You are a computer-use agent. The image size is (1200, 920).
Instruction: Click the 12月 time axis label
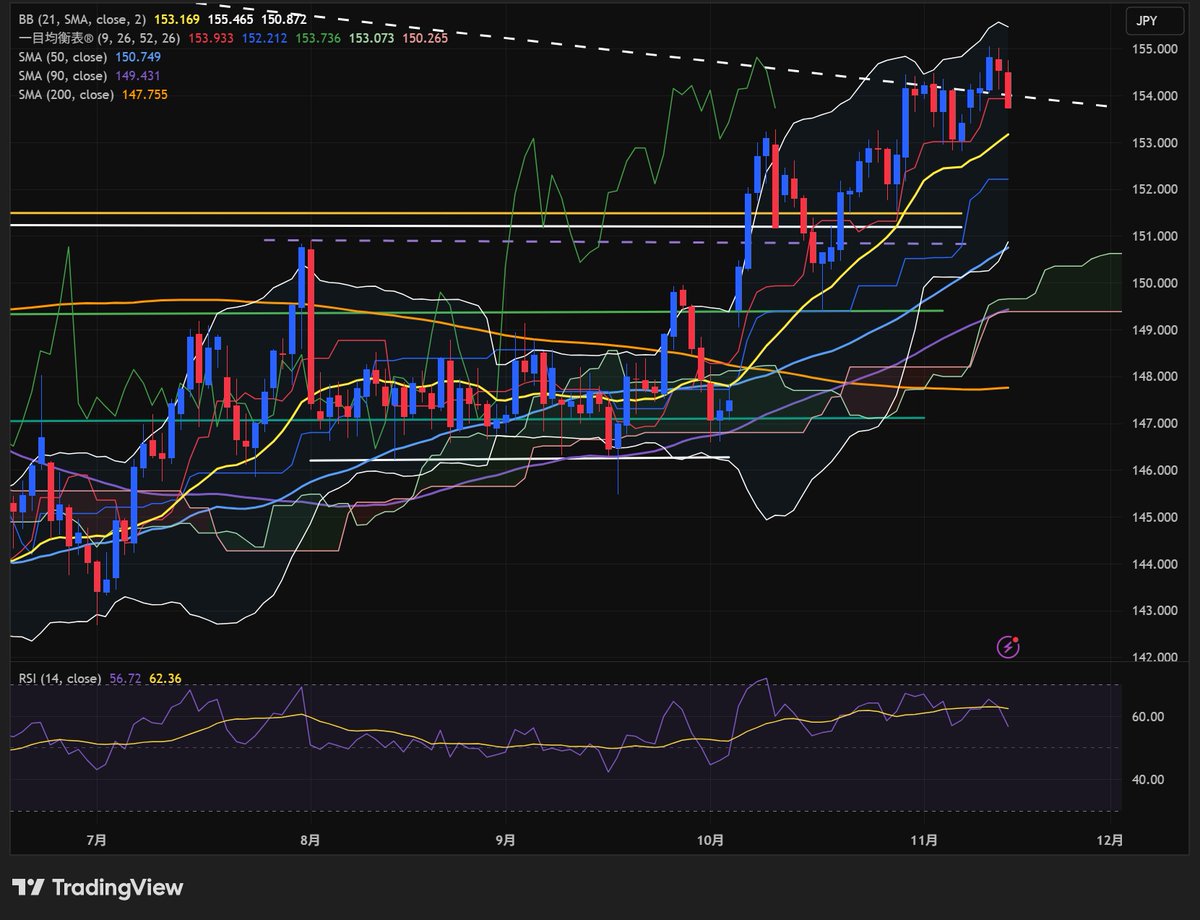pyautogui.click(x=1109, y=840)
